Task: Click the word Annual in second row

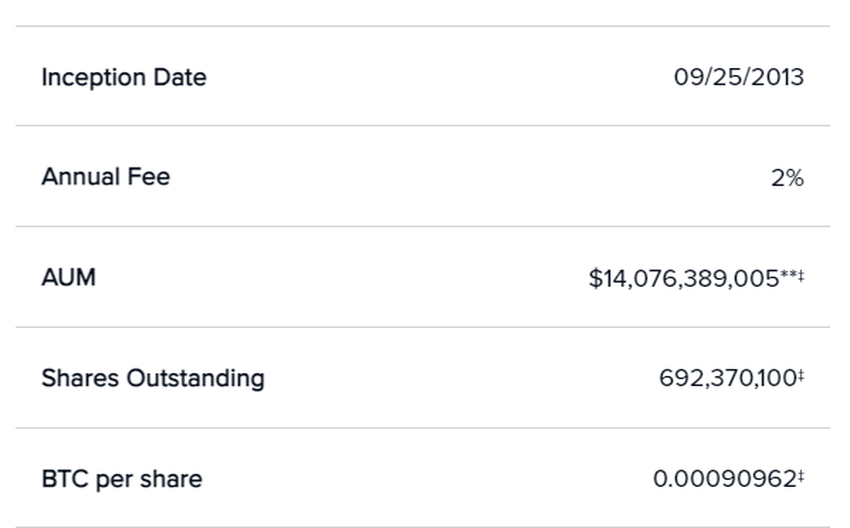Action: [81, 177]
